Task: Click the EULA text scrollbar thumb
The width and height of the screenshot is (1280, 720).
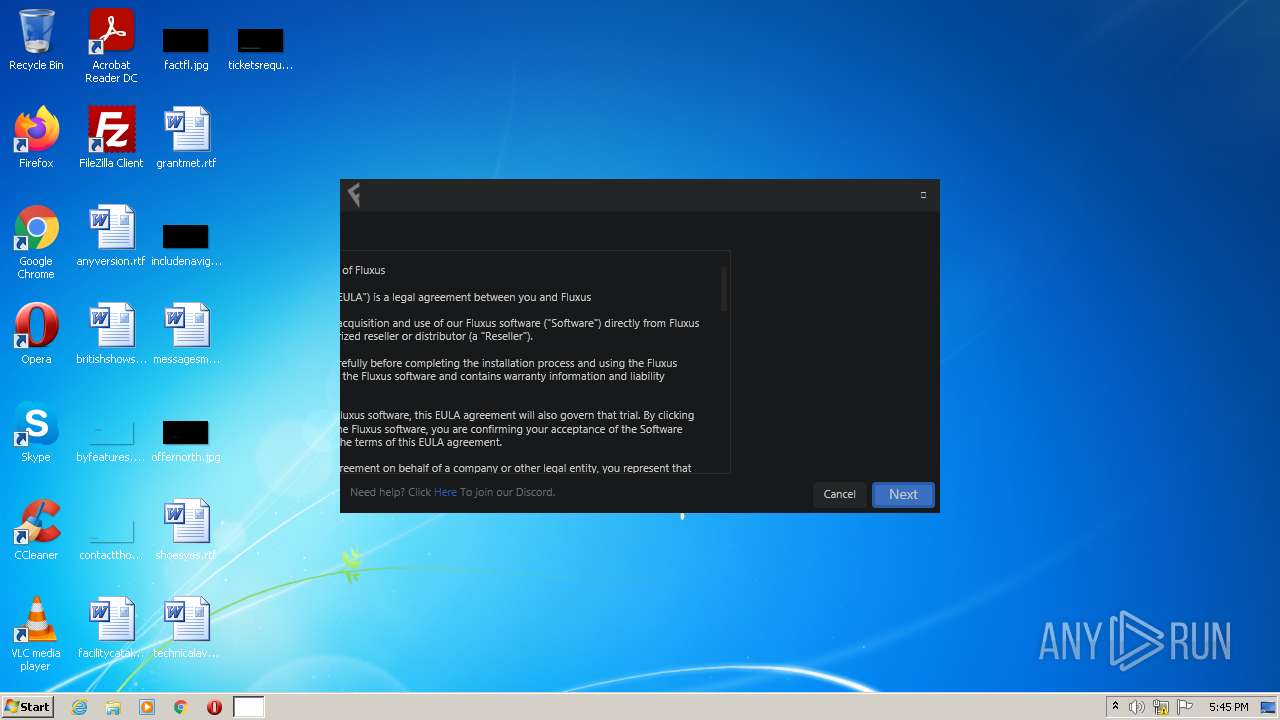Action: 724,288
